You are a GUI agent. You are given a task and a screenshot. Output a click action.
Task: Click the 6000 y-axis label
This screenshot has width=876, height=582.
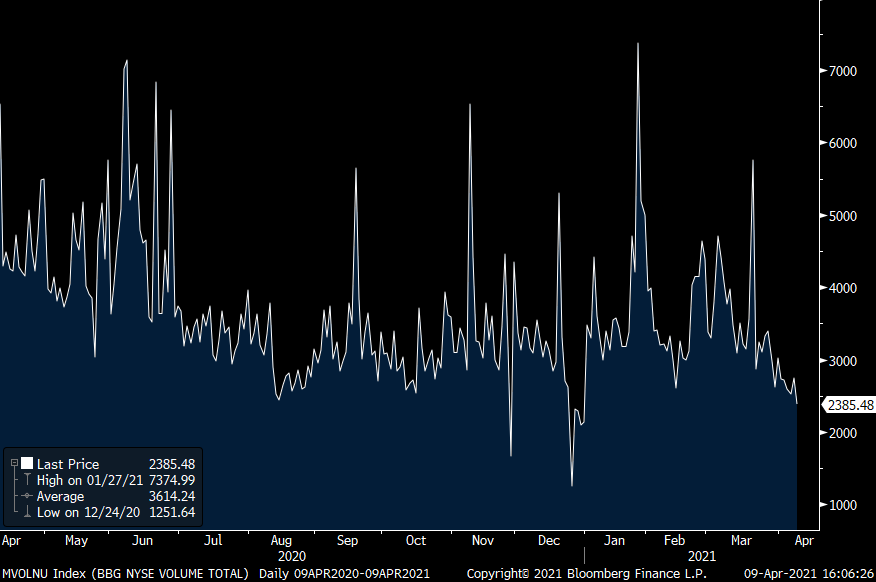pos(843,143)
